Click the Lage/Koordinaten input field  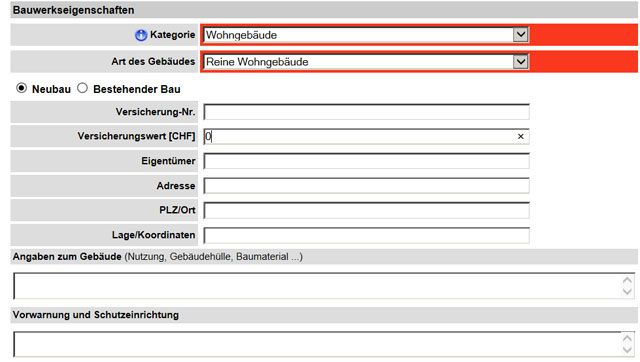(x=367, y=235)
